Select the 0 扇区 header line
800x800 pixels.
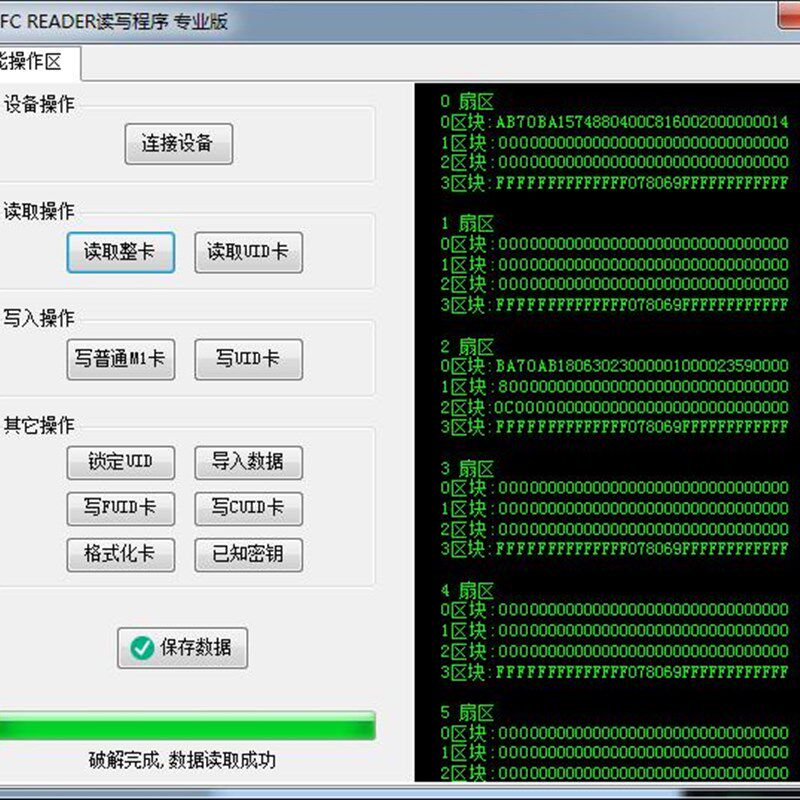pyautogui.click(x=467, y=102)
